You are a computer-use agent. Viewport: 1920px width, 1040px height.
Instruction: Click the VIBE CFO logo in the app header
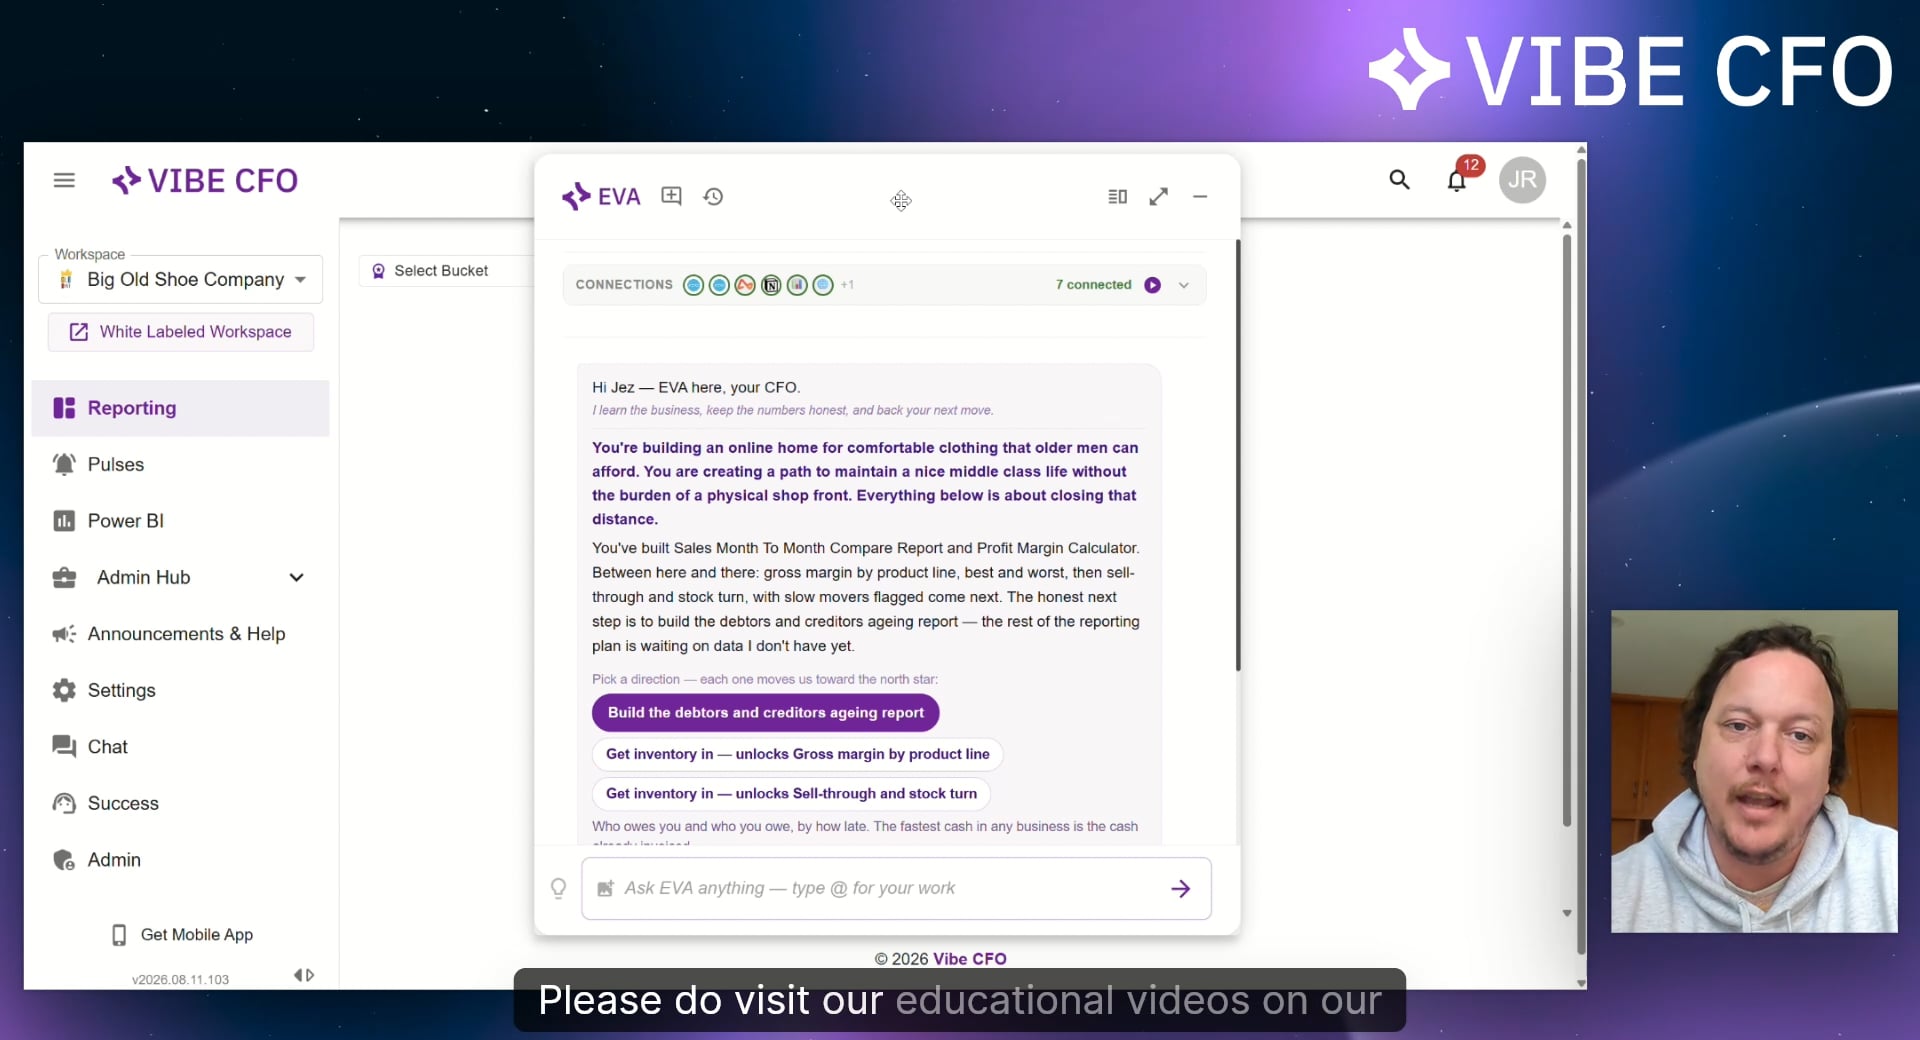tap(205, 180)
